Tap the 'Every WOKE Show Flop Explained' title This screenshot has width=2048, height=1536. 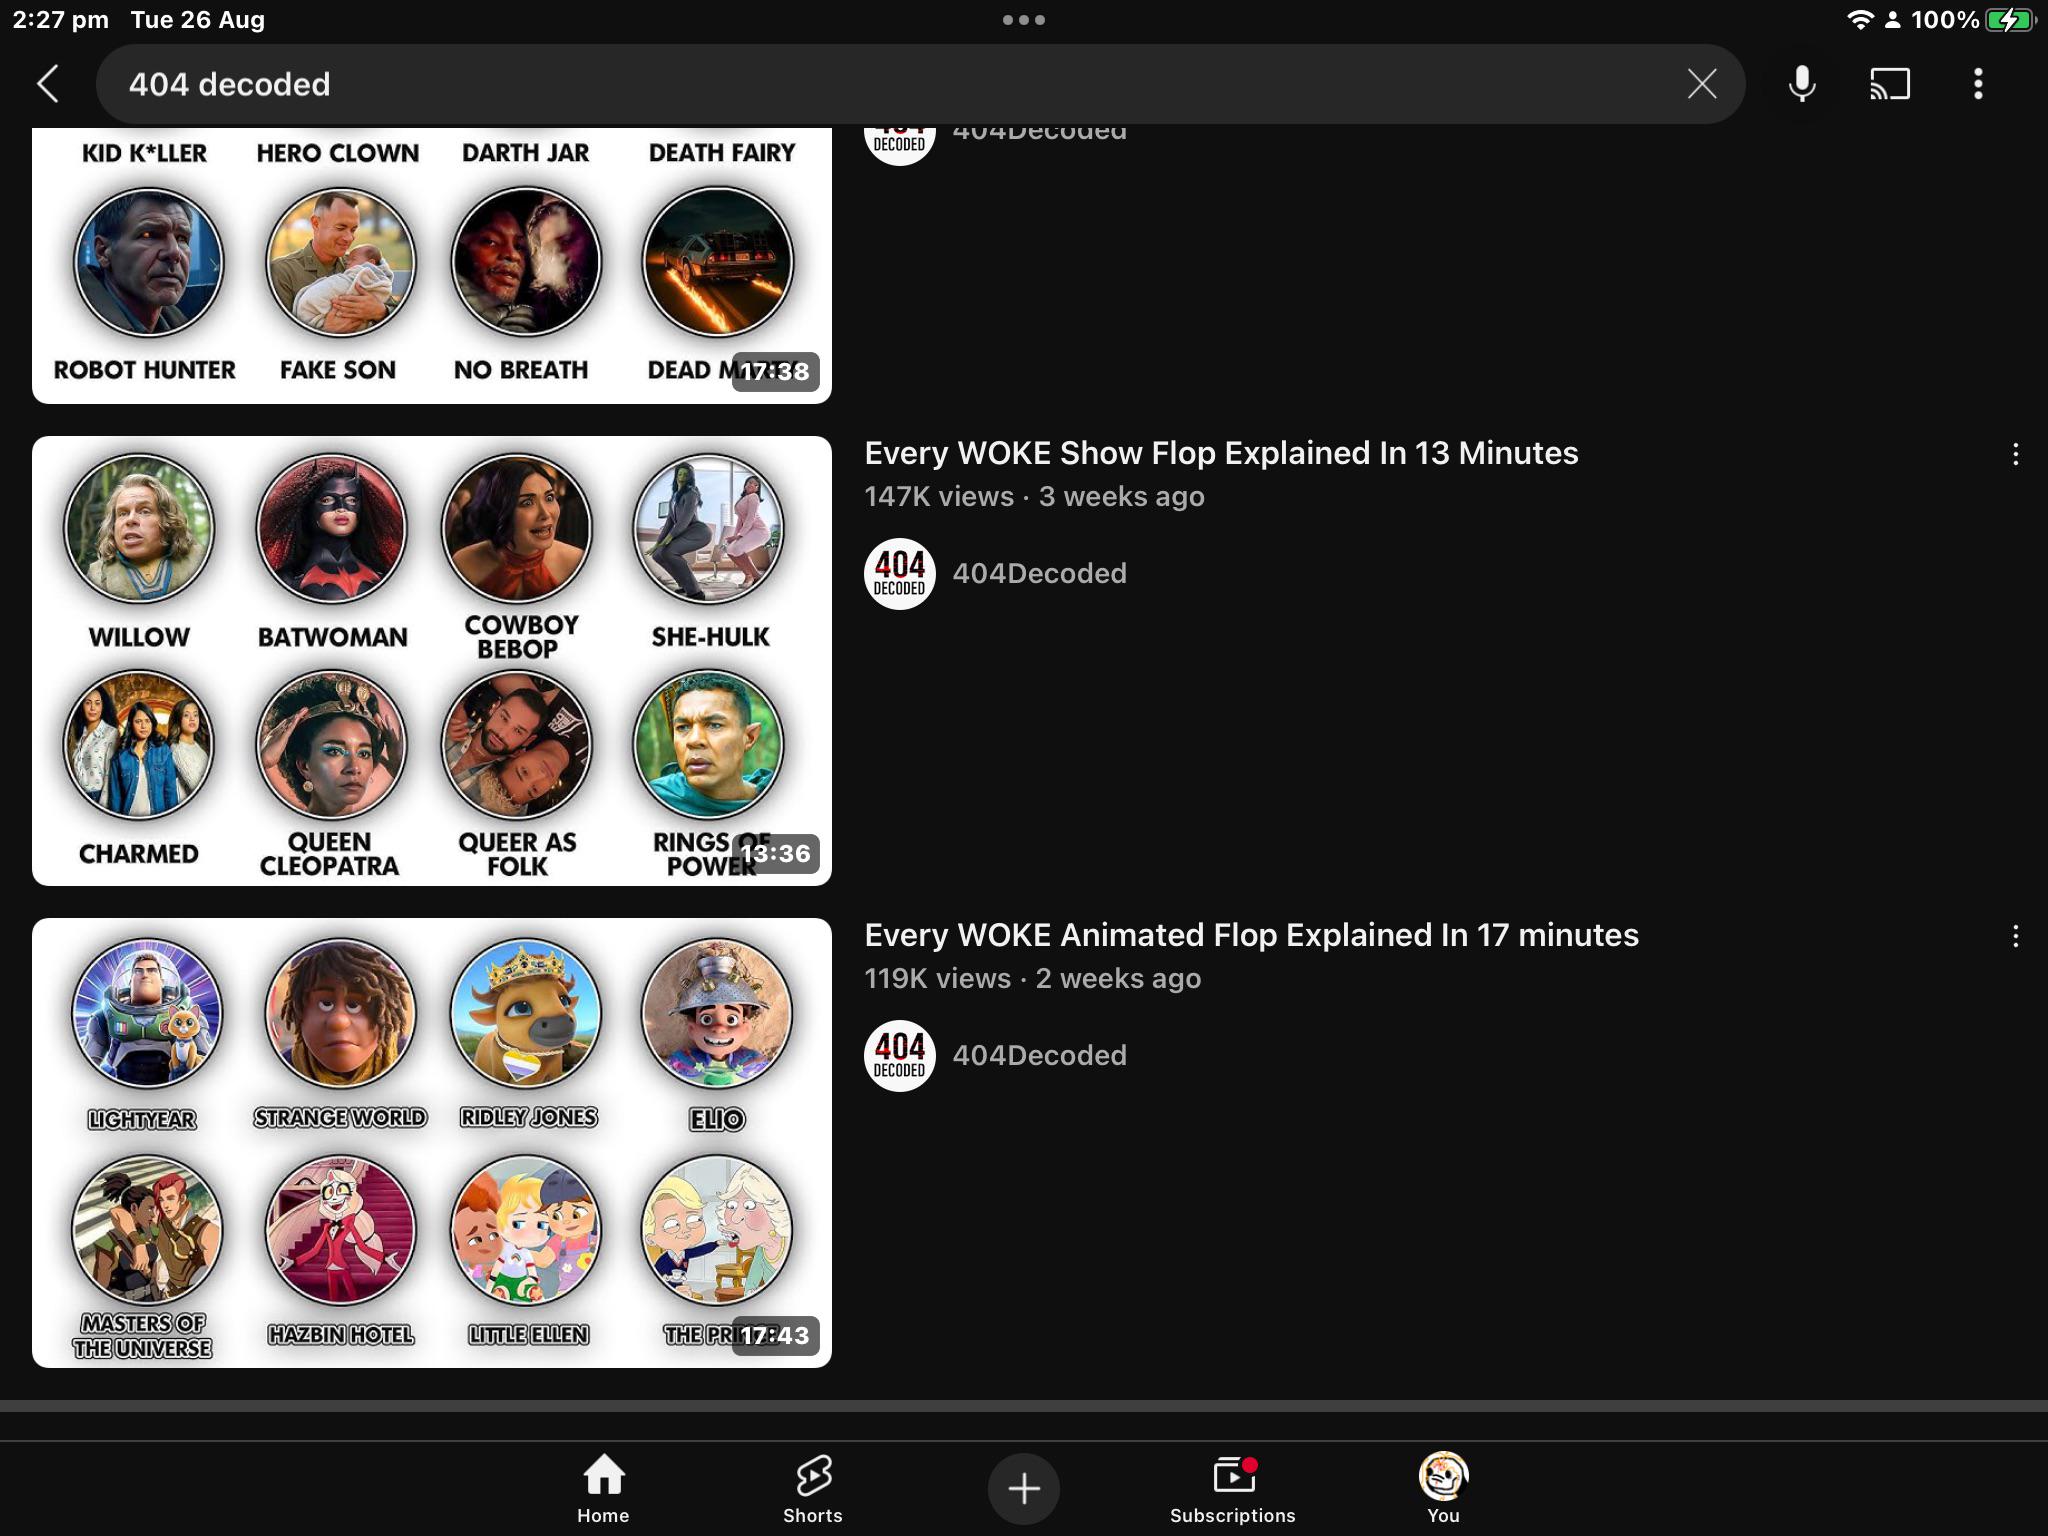pyautogui.click(x=1220, y=453)
